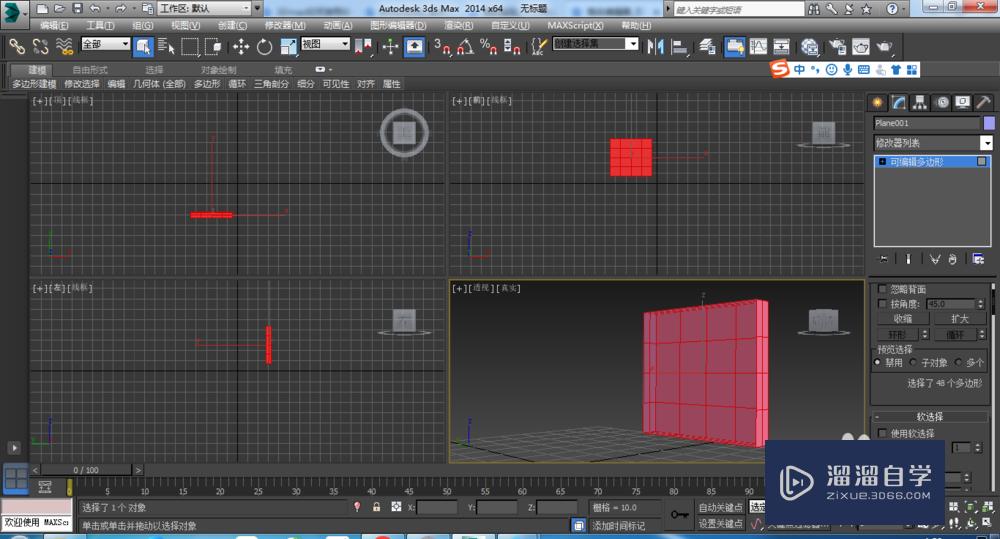Choose the 子对象 preview selection option

pos(914,363)
